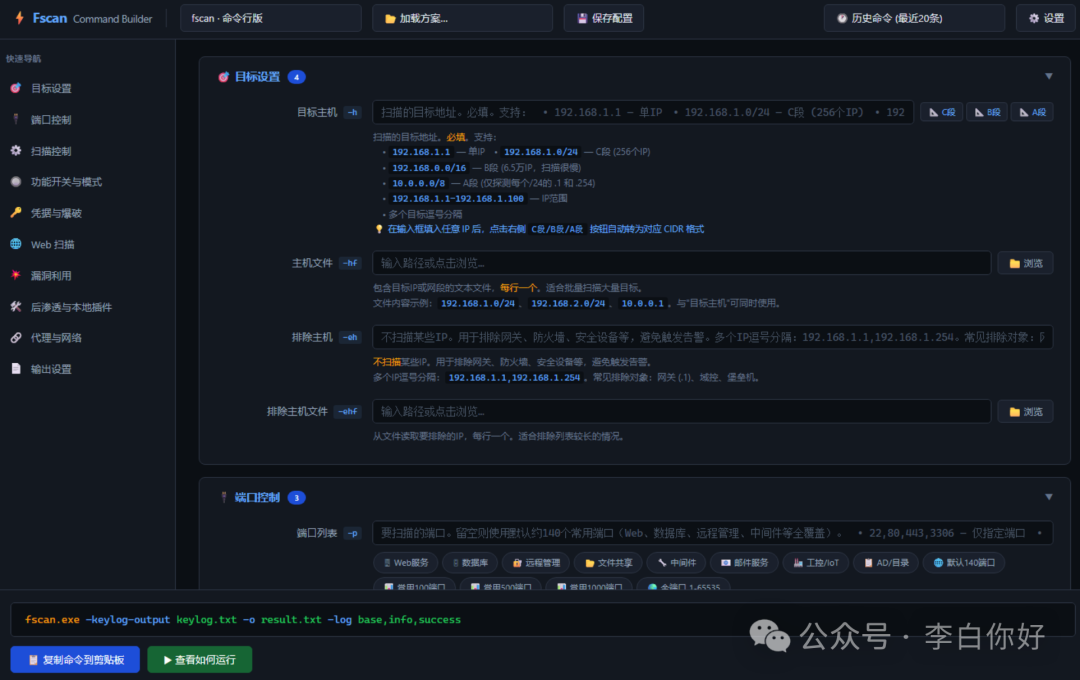Viewport: 1080px width, 680px height.
Task: Click the -p flag tag
Action: (x=353, y=533)
